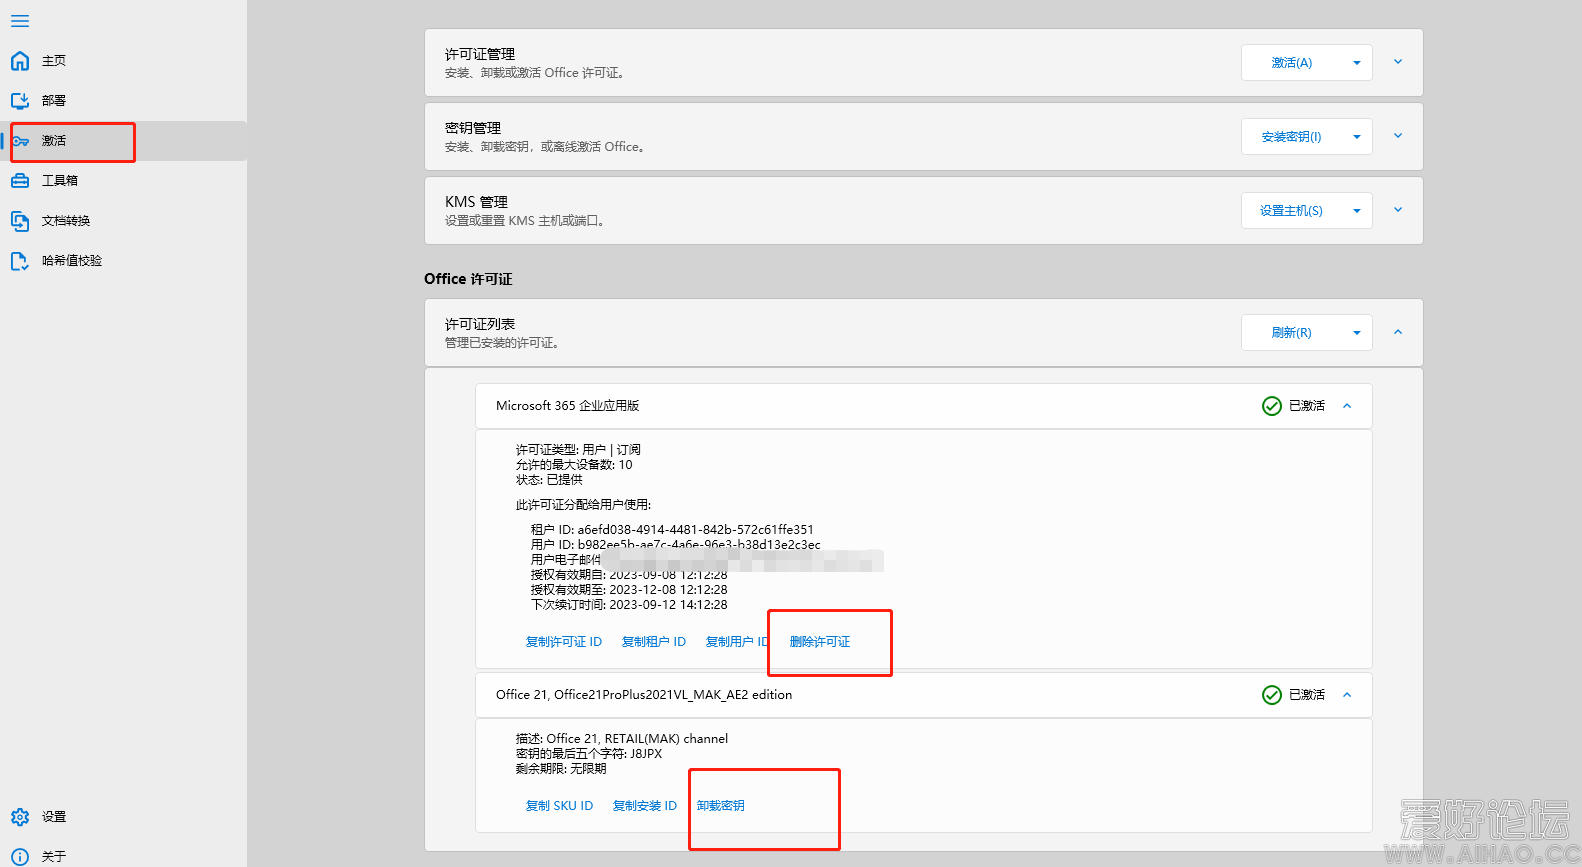Click the 刷新(R) button
Screen dimensions: 1582x867
click(1291, 333)
